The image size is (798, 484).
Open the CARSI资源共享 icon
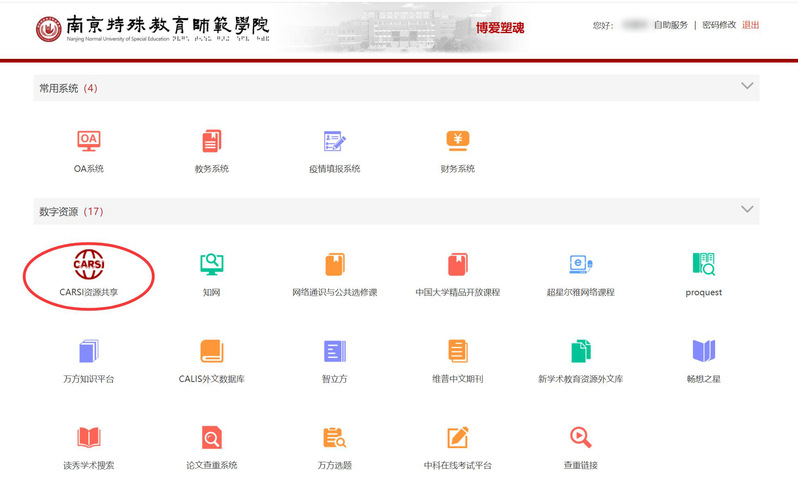[88, 265]
